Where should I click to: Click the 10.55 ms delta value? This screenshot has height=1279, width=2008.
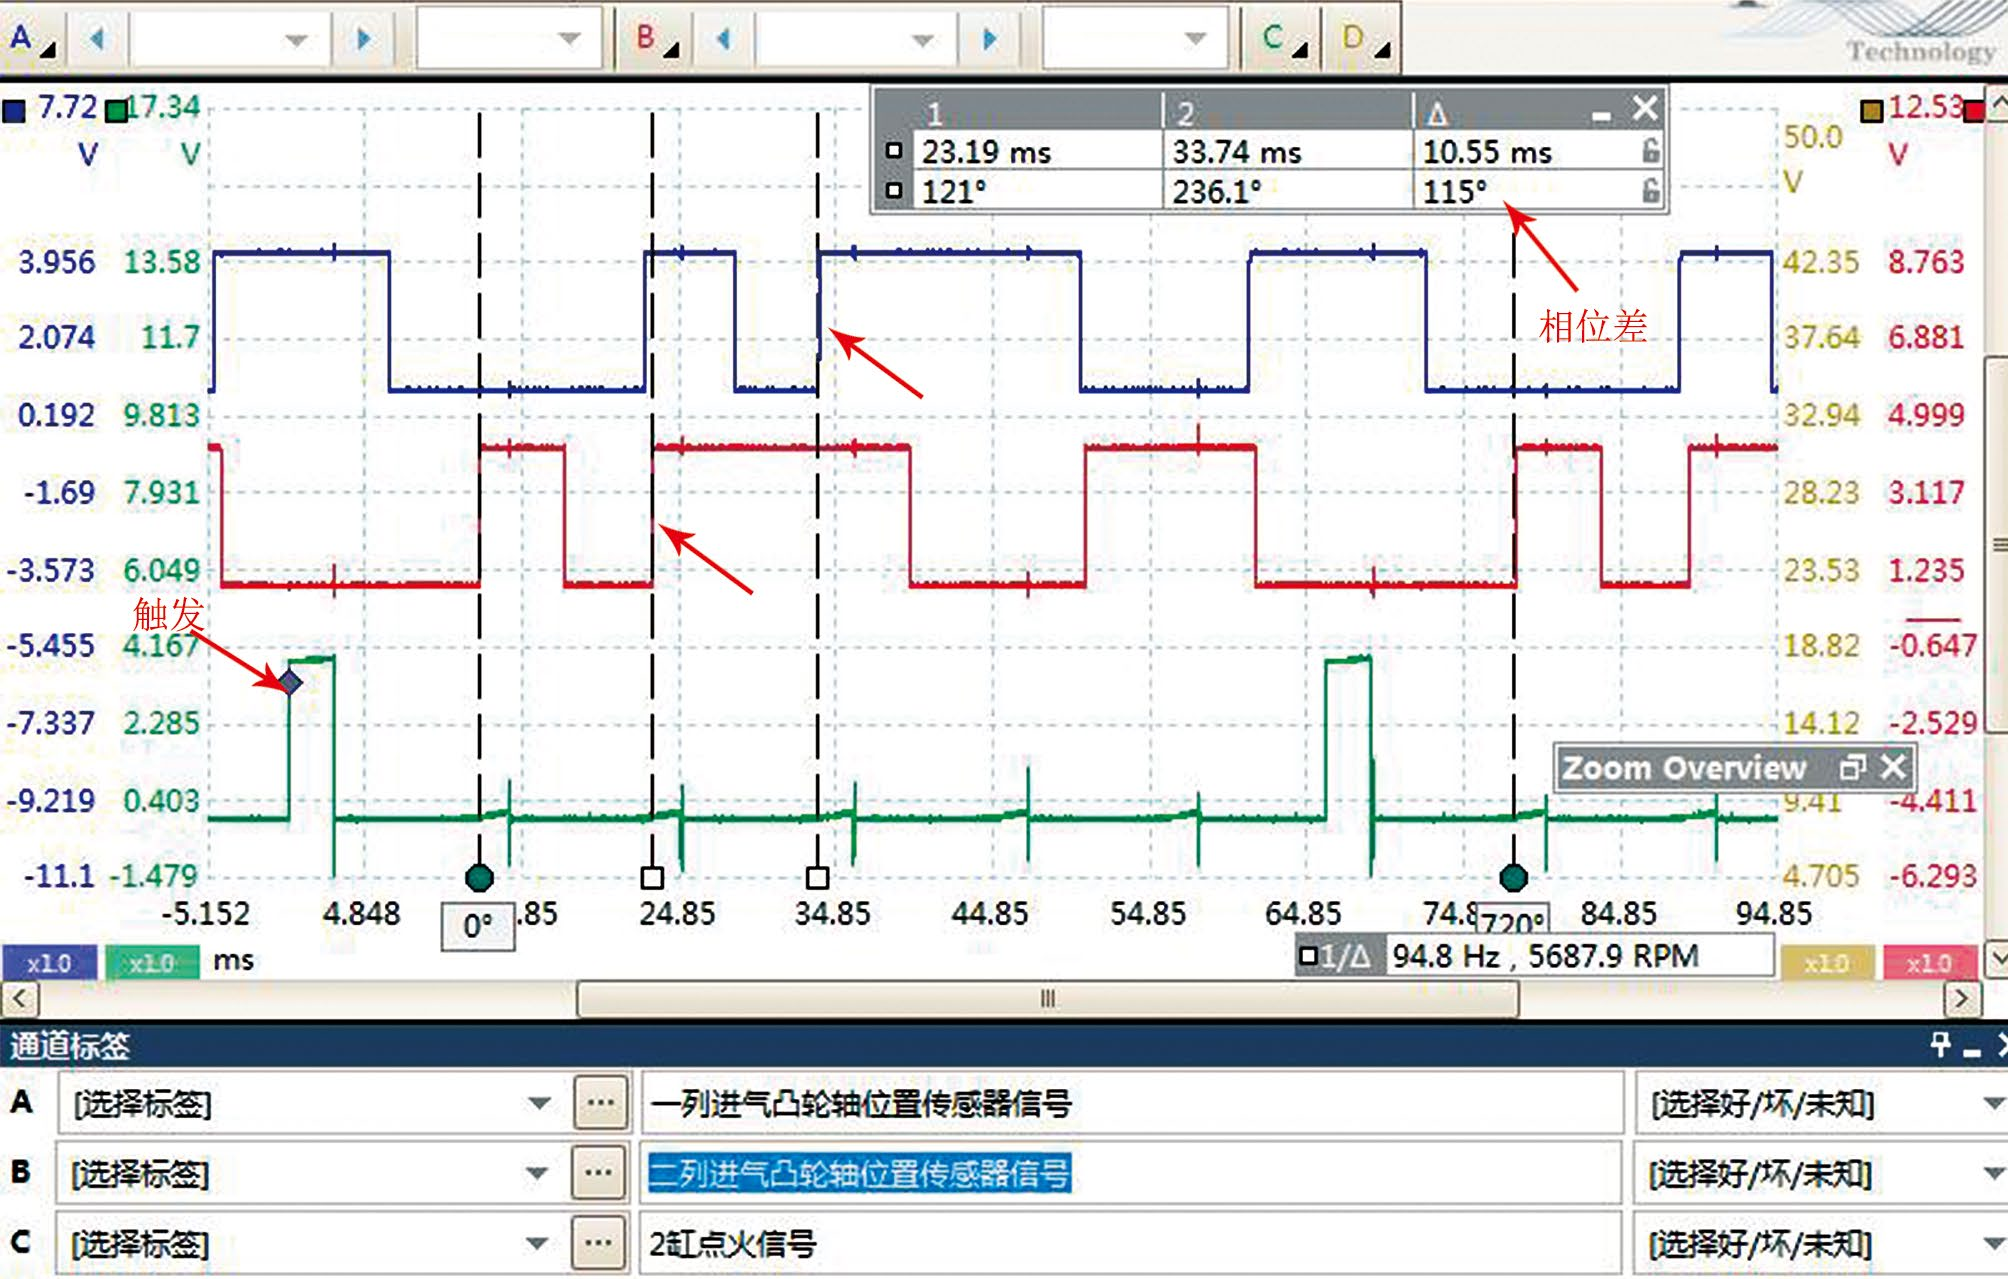pos(1487,152)
